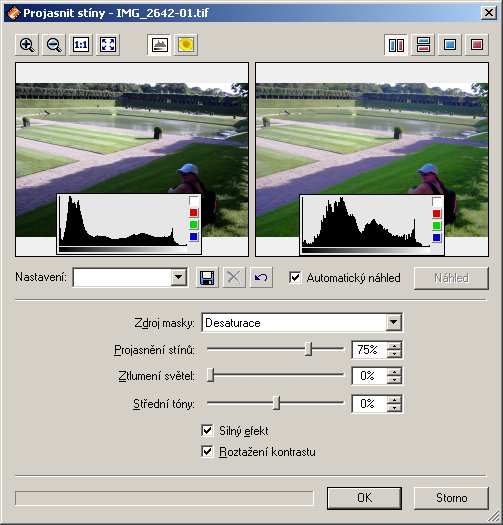Screen dimensions: 503x525
Task: Uncheck Automatický náhled checkbox
Action: [295, 278]
